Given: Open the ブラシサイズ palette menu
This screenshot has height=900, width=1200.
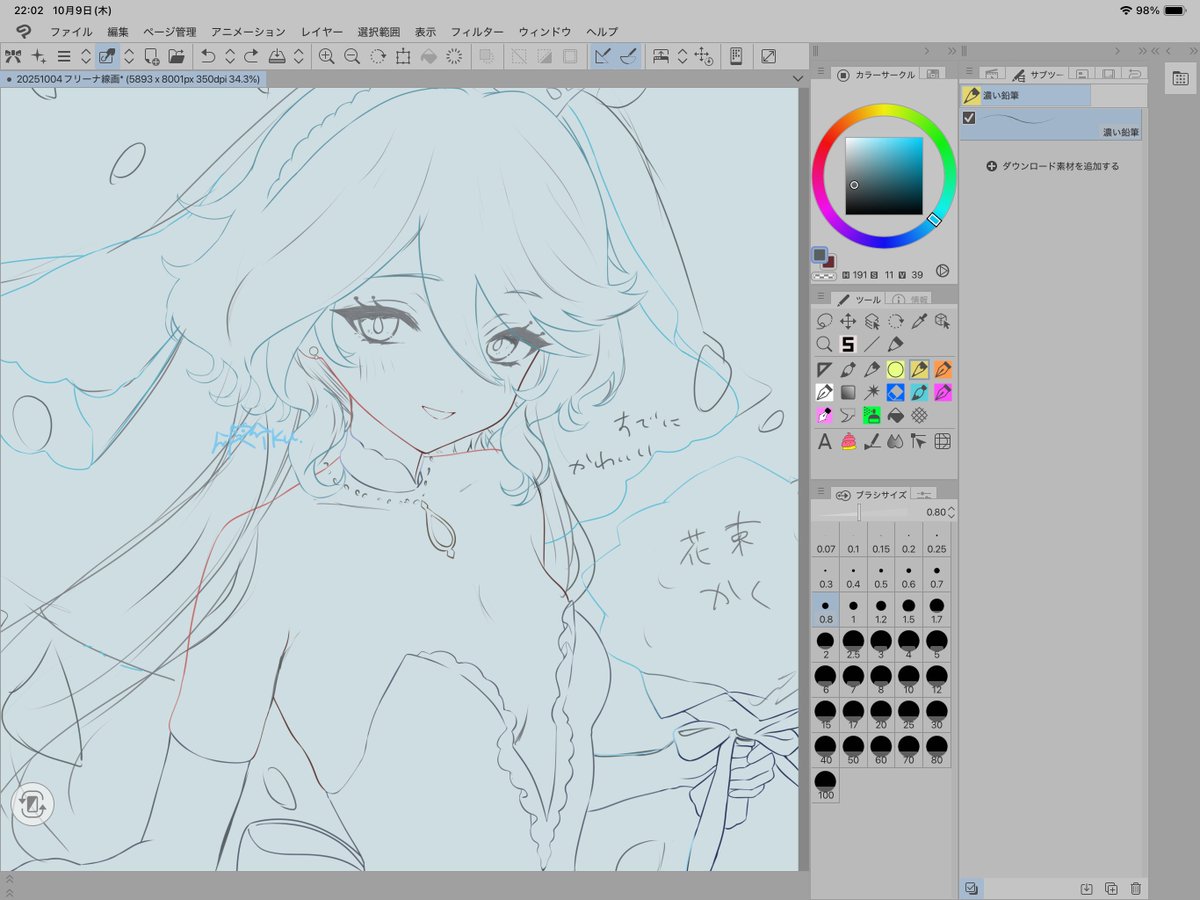Looking at the screenshot, I should [x=820, y=493].
